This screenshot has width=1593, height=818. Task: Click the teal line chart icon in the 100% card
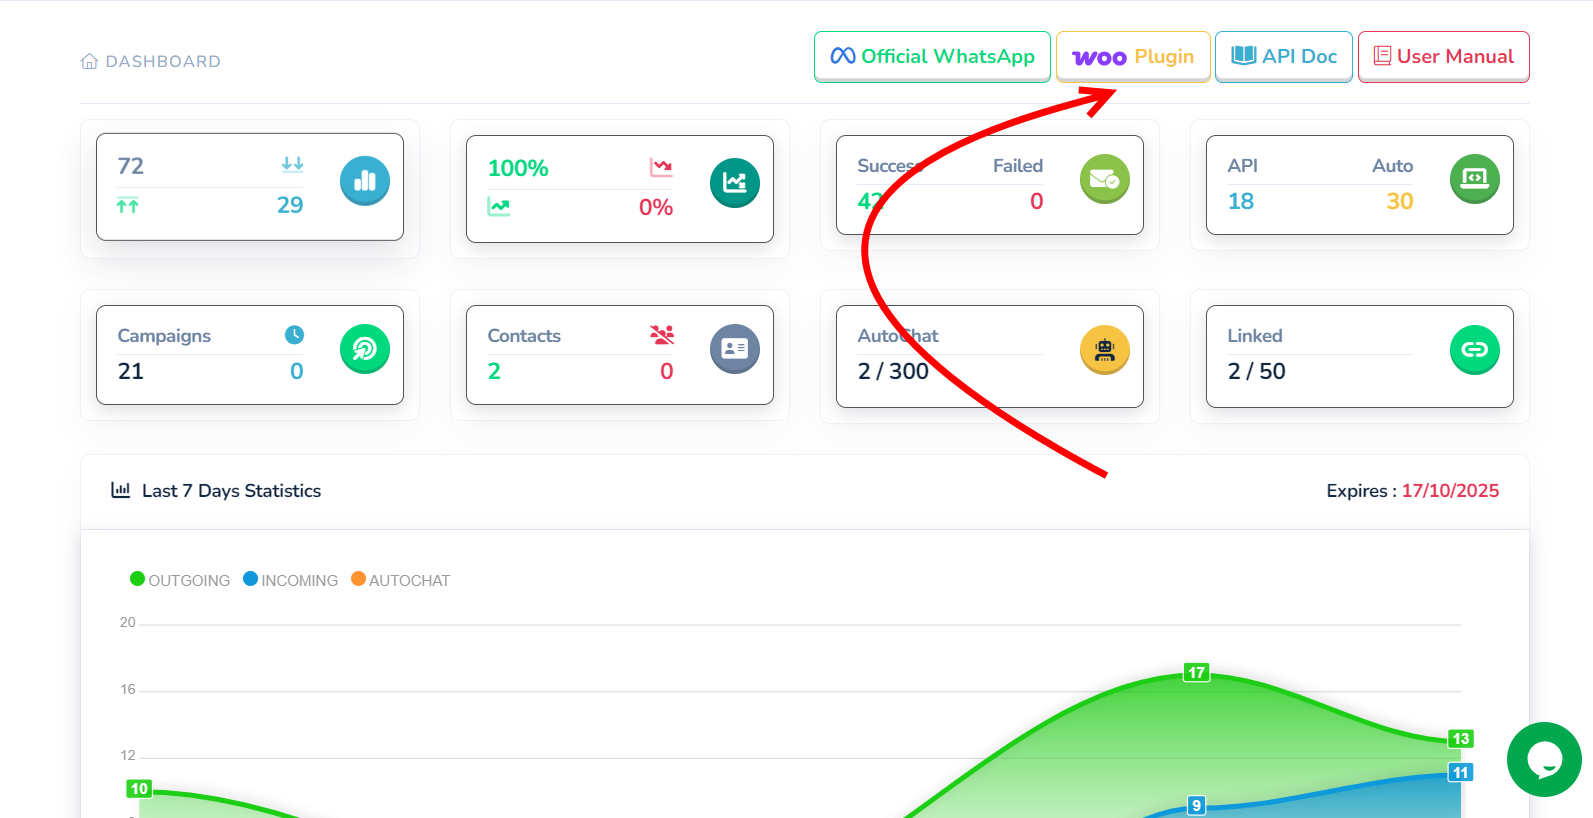click(735, 183)
